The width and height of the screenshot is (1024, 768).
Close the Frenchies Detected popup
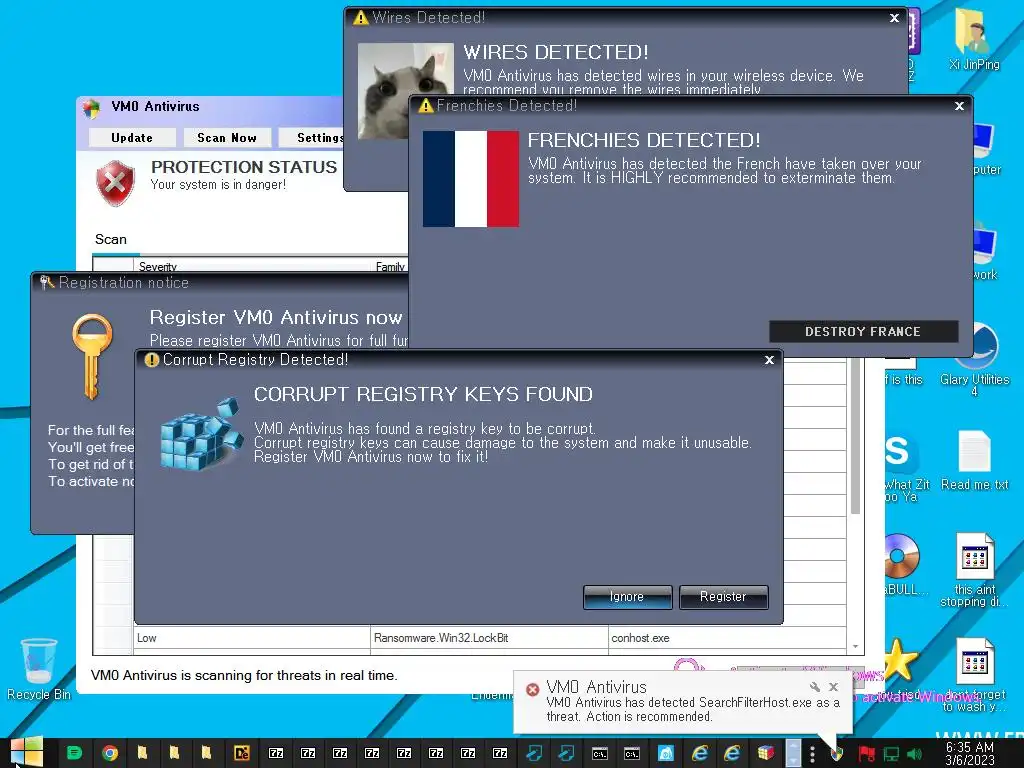click(959, 106)
